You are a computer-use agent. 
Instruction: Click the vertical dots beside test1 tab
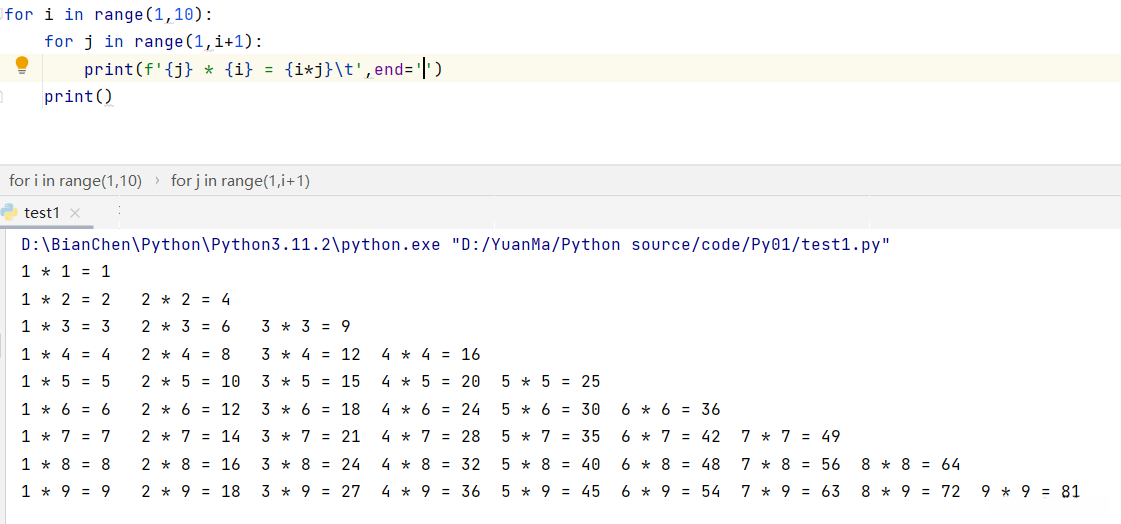(119, 212)
